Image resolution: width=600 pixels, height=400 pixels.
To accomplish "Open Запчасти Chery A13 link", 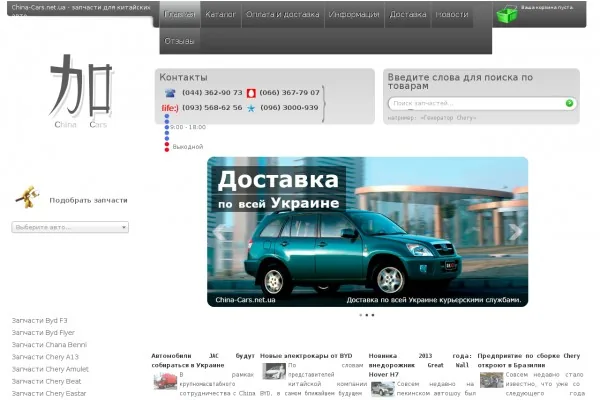I will [x=45, y=357].
